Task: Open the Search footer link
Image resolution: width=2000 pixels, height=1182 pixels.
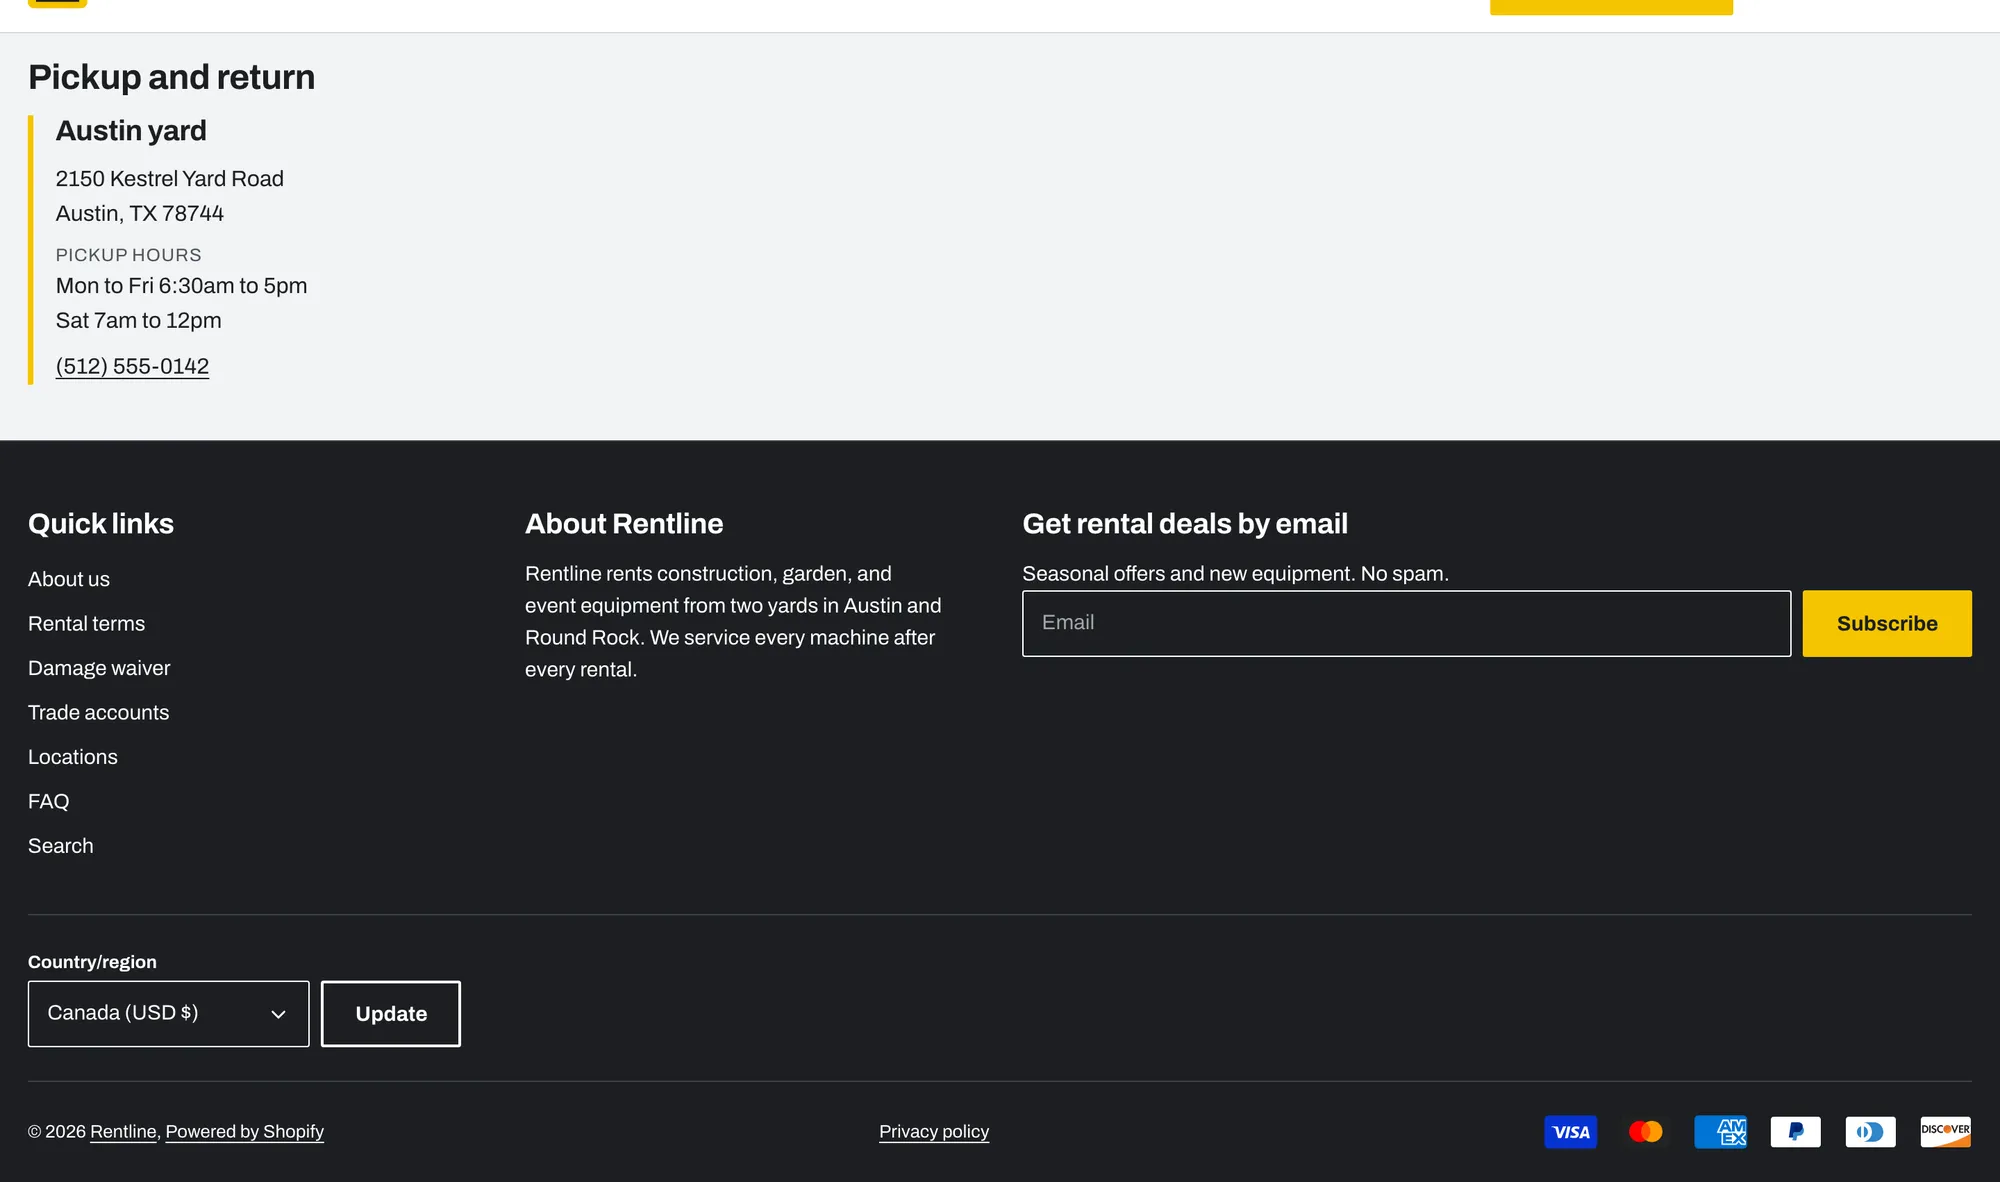Action: (x=60, y=846)
